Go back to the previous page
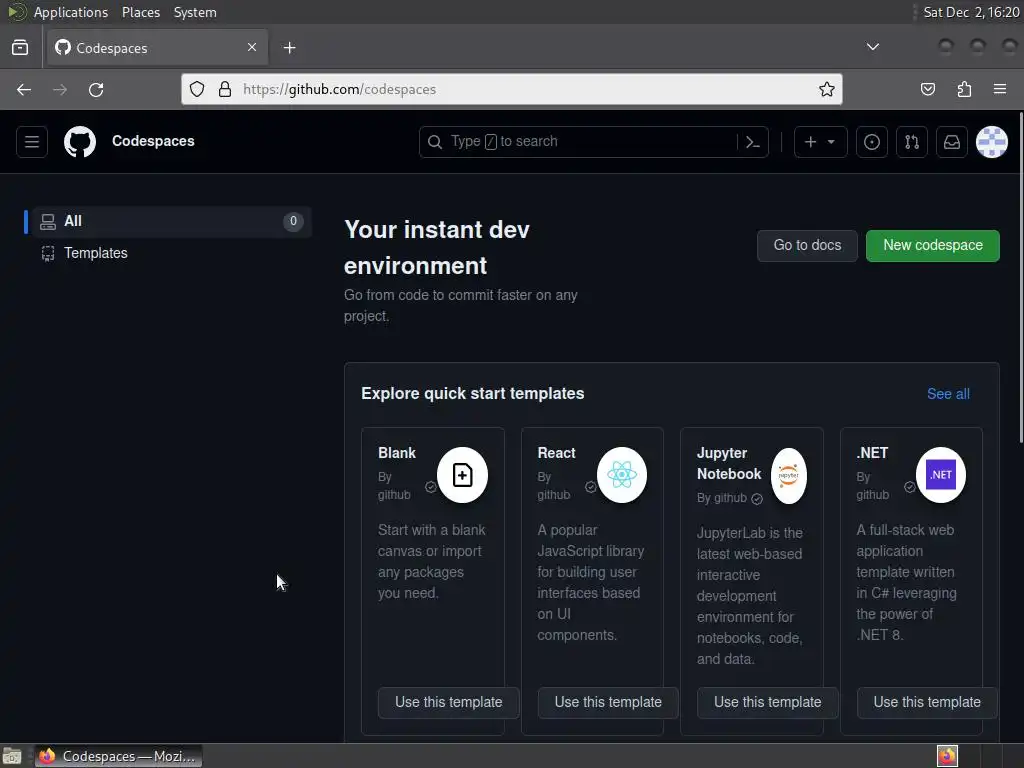Image resolution: width=1024 pixels, height=768 pixels. pos(24,89)
